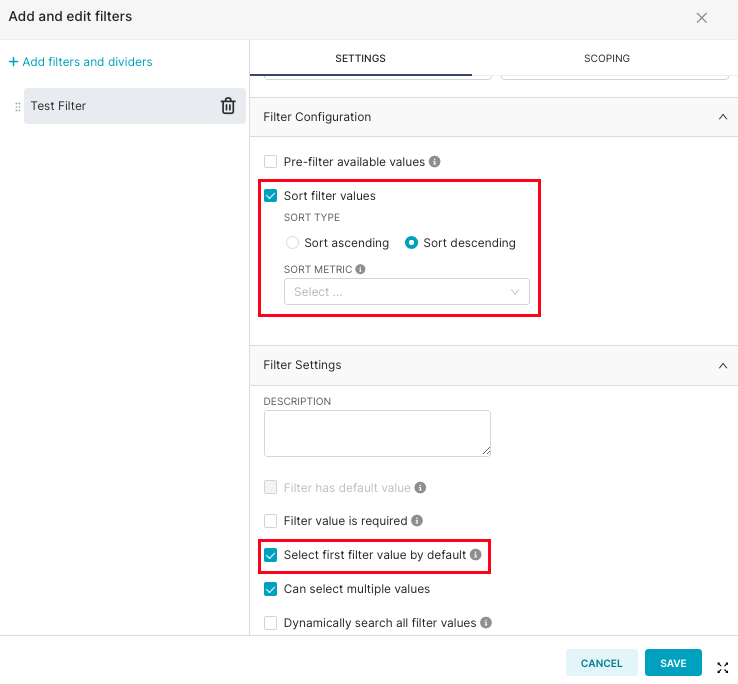Close the Add and edit filters dialog
Viewport: 738px width, 684px height.
(702, 18)
